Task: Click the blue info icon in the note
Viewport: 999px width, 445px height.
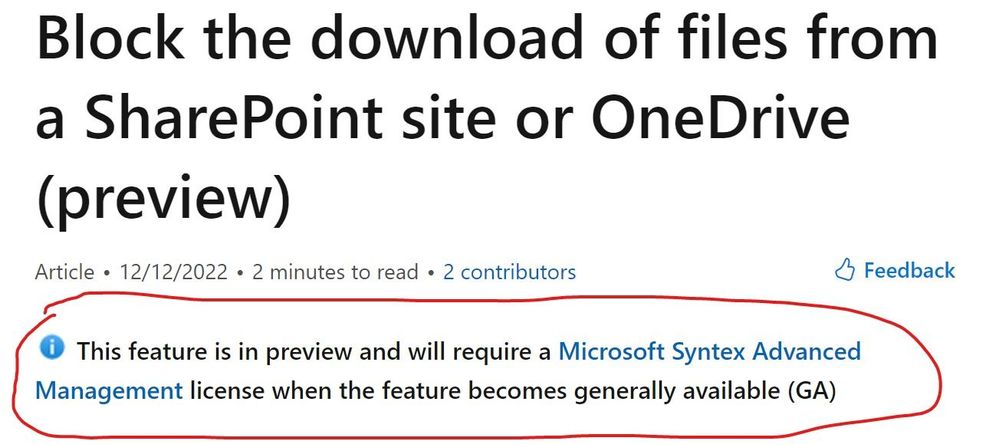Action: click(52, 347)
